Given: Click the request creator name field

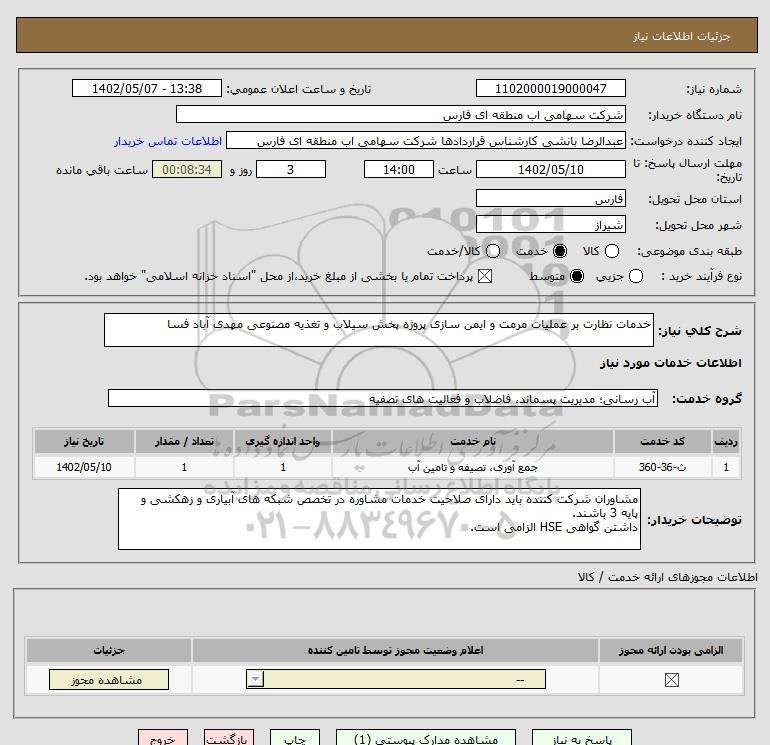Looking at the screenshot, I should [x=426, y=141].
